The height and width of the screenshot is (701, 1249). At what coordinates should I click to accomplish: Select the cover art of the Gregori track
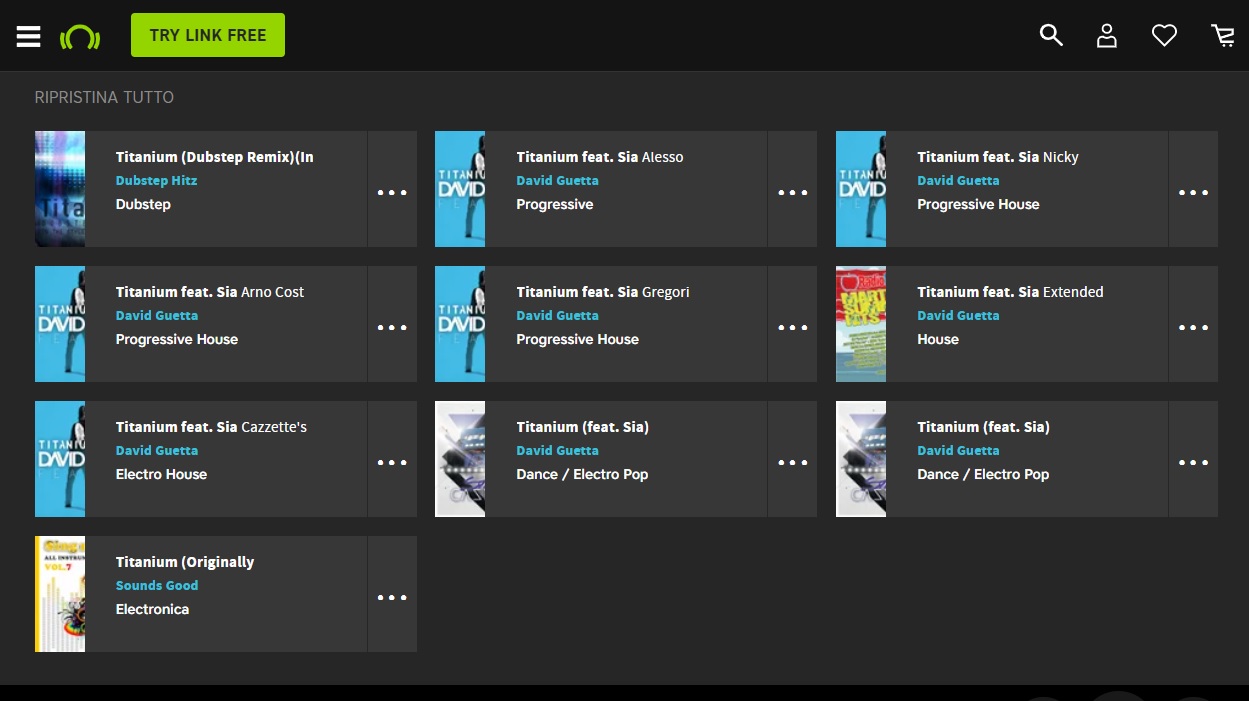pos(460,324)
